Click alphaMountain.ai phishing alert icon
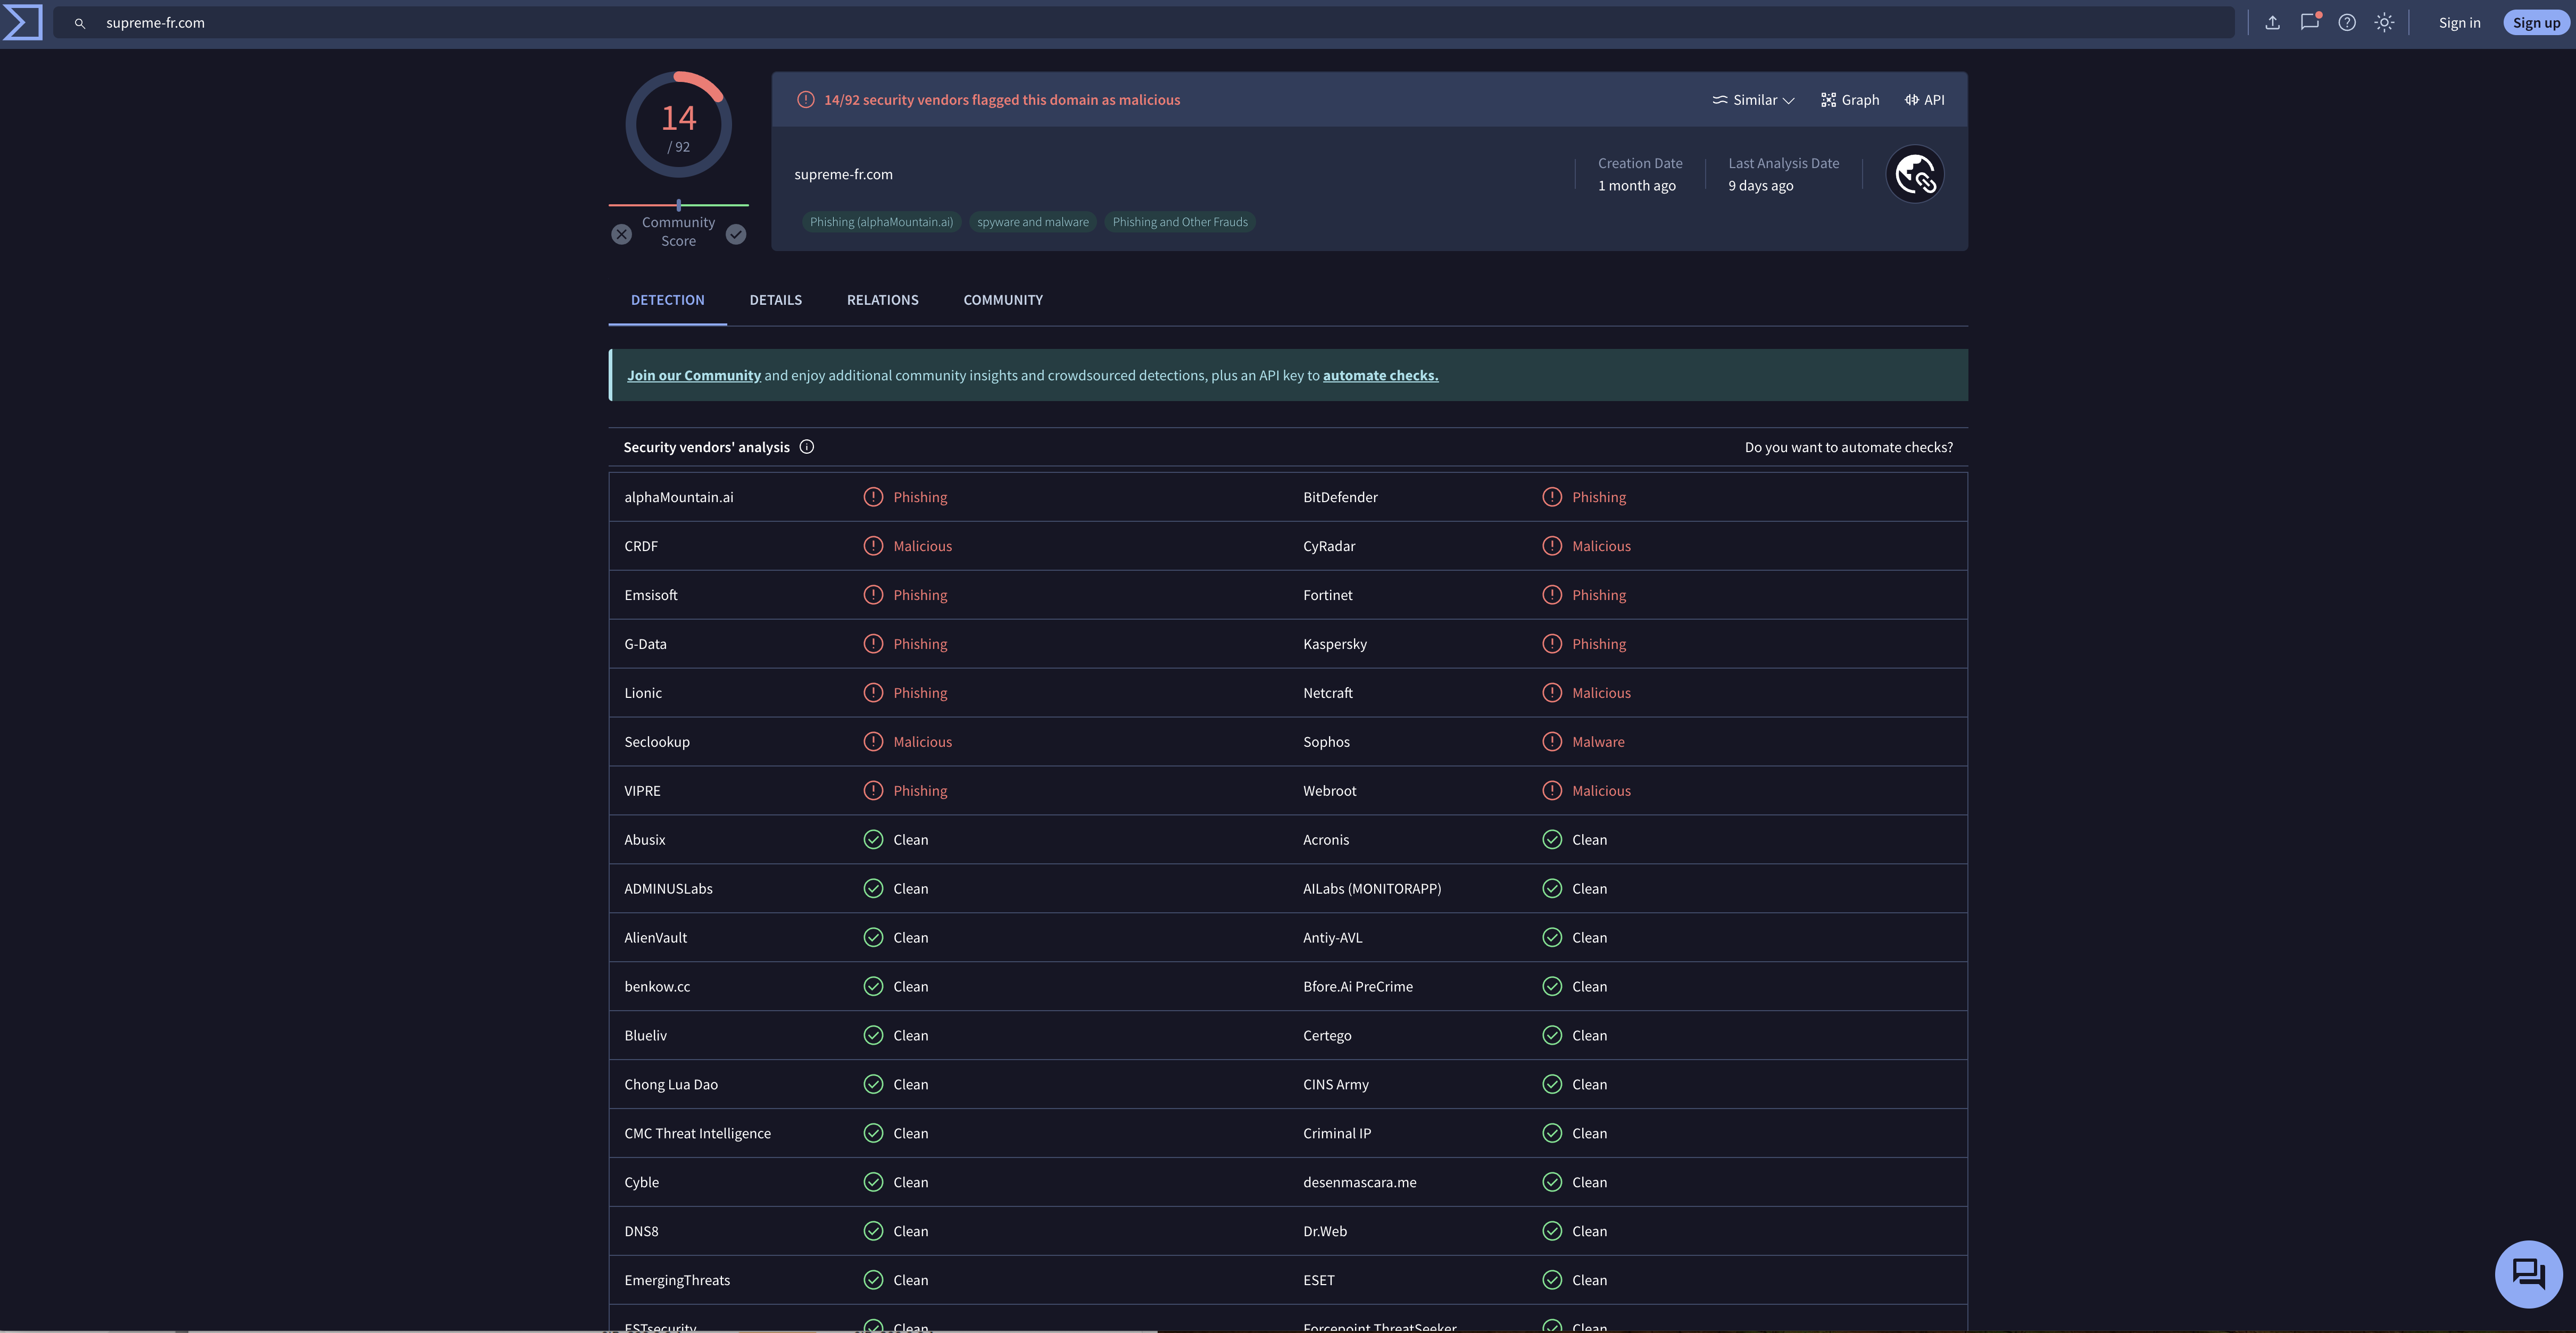Screen dimensions: 2576x1333 [873, 497]
